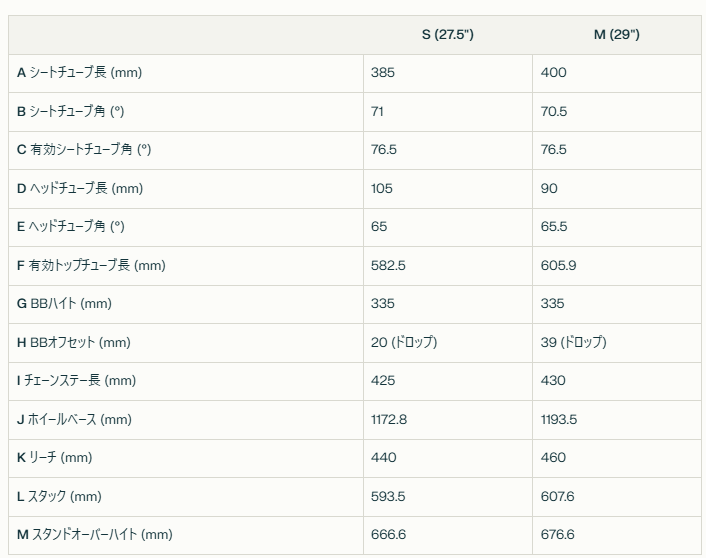
Task: Select the G BBハイト (mm) label
Action: tap(64, 304)
